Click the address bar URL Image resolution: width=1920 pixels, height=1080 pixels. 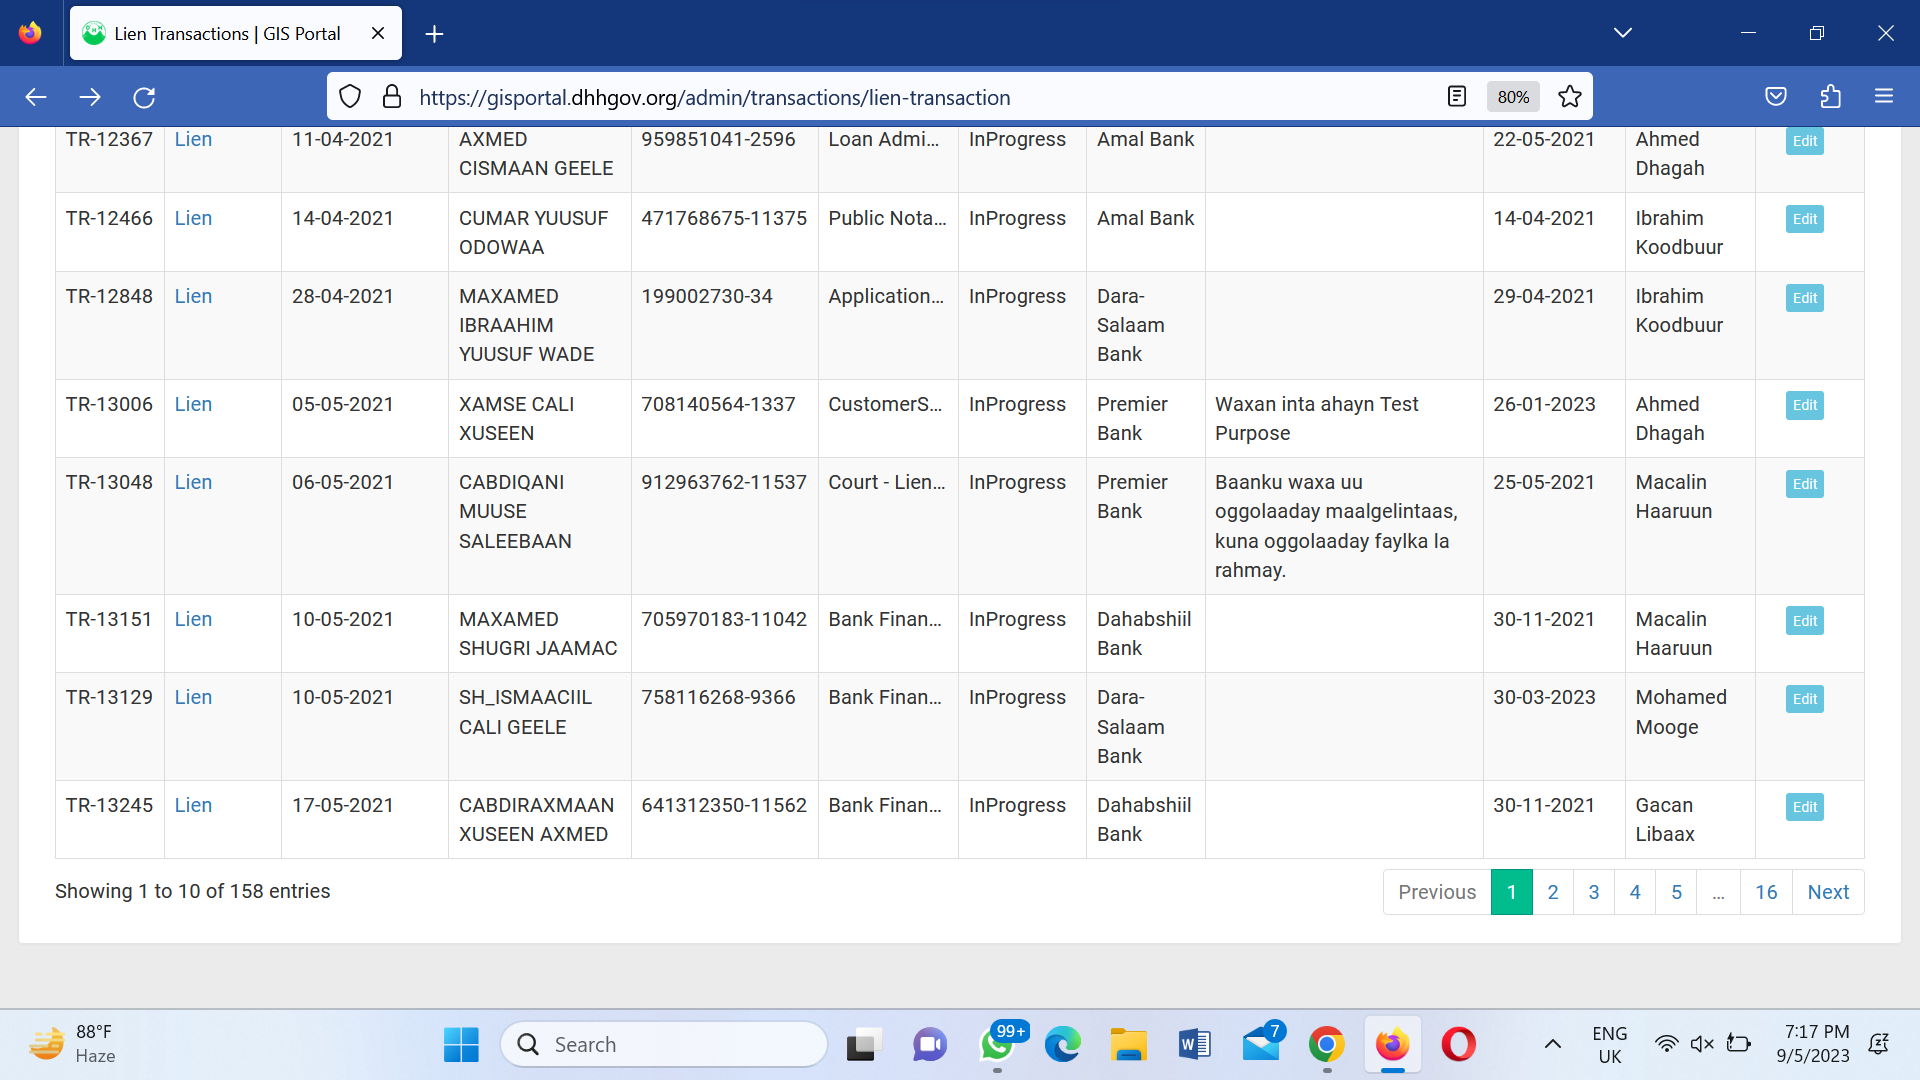(x=715, y=97)
